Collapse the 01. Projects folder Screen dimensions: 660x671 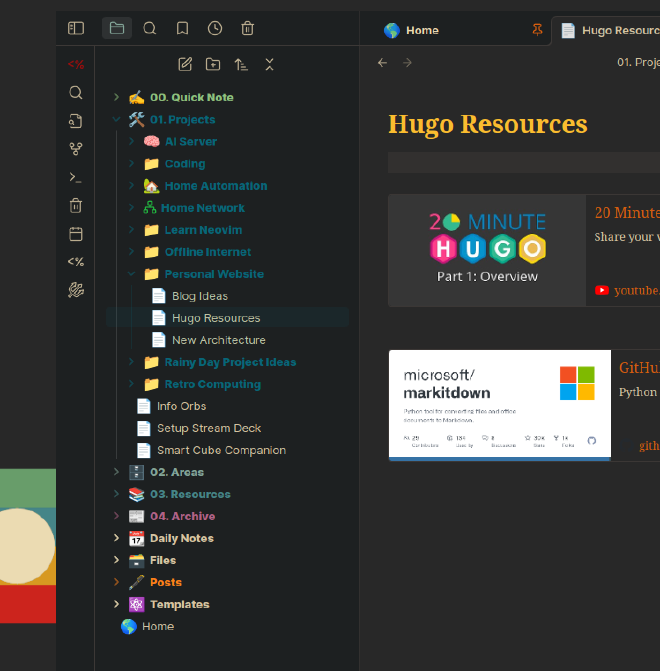pos(116,119)
